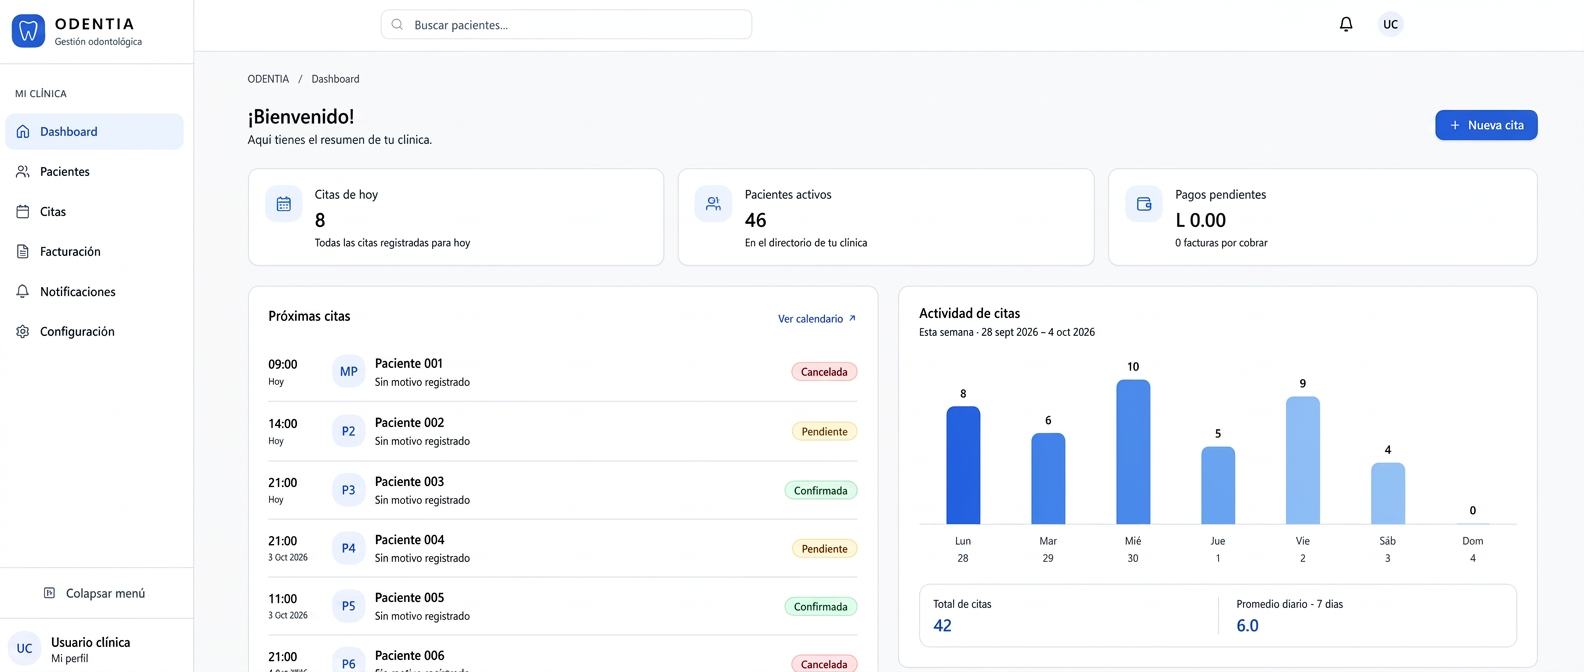Image resolution: width=1584 pixels, height=672 pixels.
Task: Click the Citas calendar icon in sidebar
Action: [x=23, y=211]
